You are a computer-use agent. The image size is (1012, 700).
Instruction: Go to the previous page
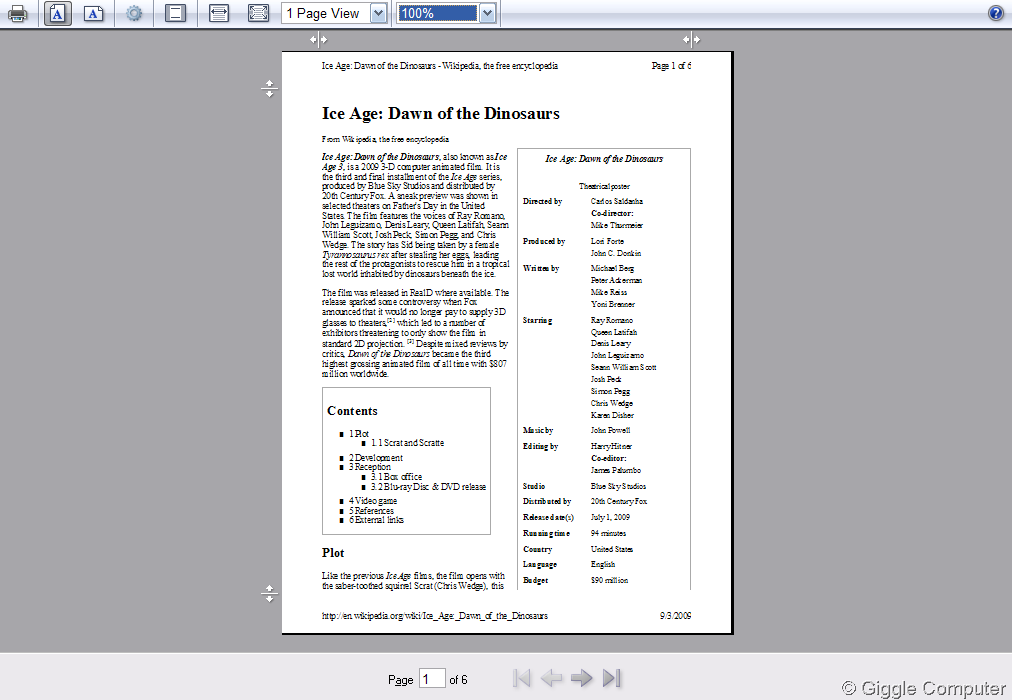[551, 678]
